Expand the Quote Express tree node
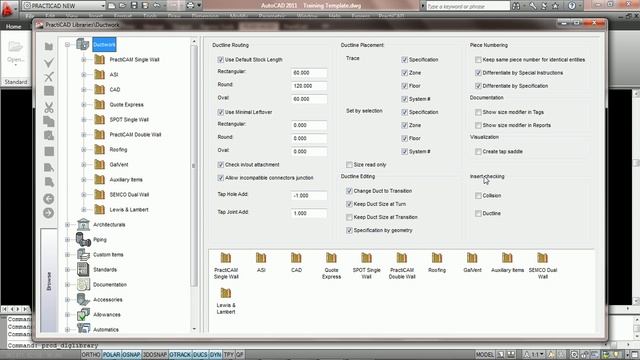The image size is (640, 360). pos(84,104)
